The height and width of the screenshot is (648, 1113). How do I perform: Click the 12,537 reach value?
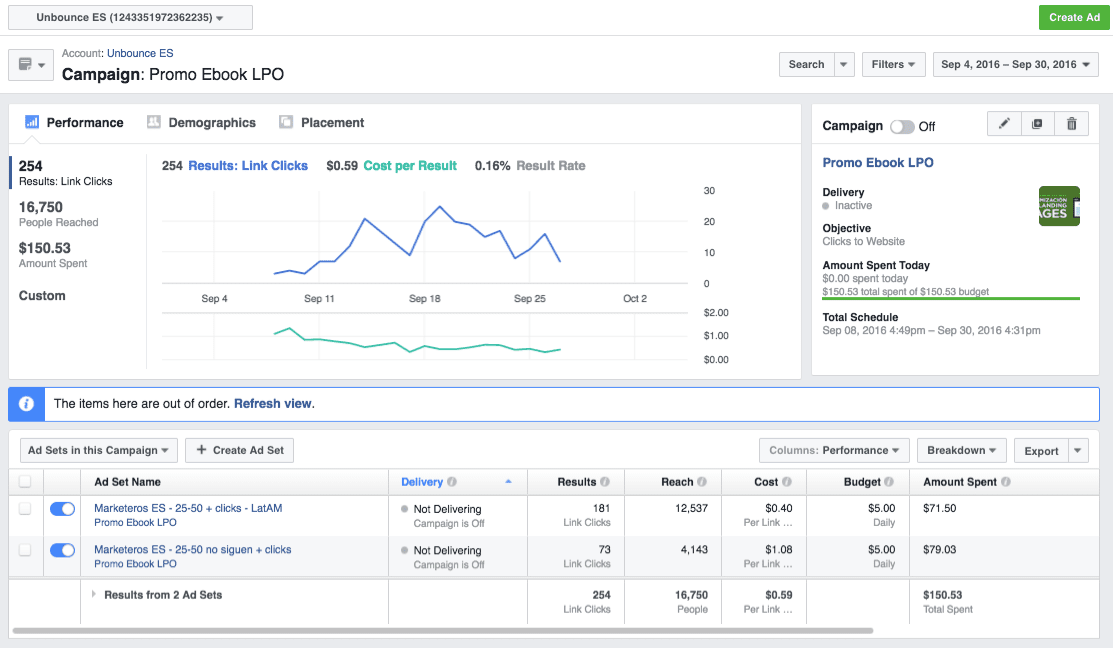pos(691,508)
